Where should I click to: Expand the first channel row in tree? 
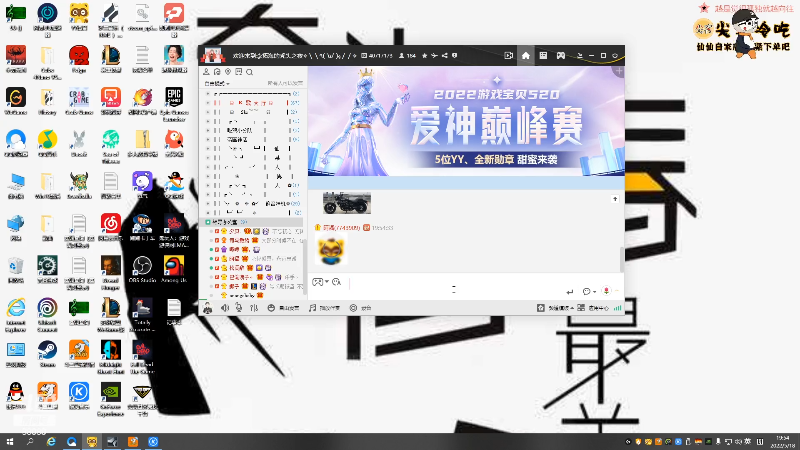(x=208, y=94)
